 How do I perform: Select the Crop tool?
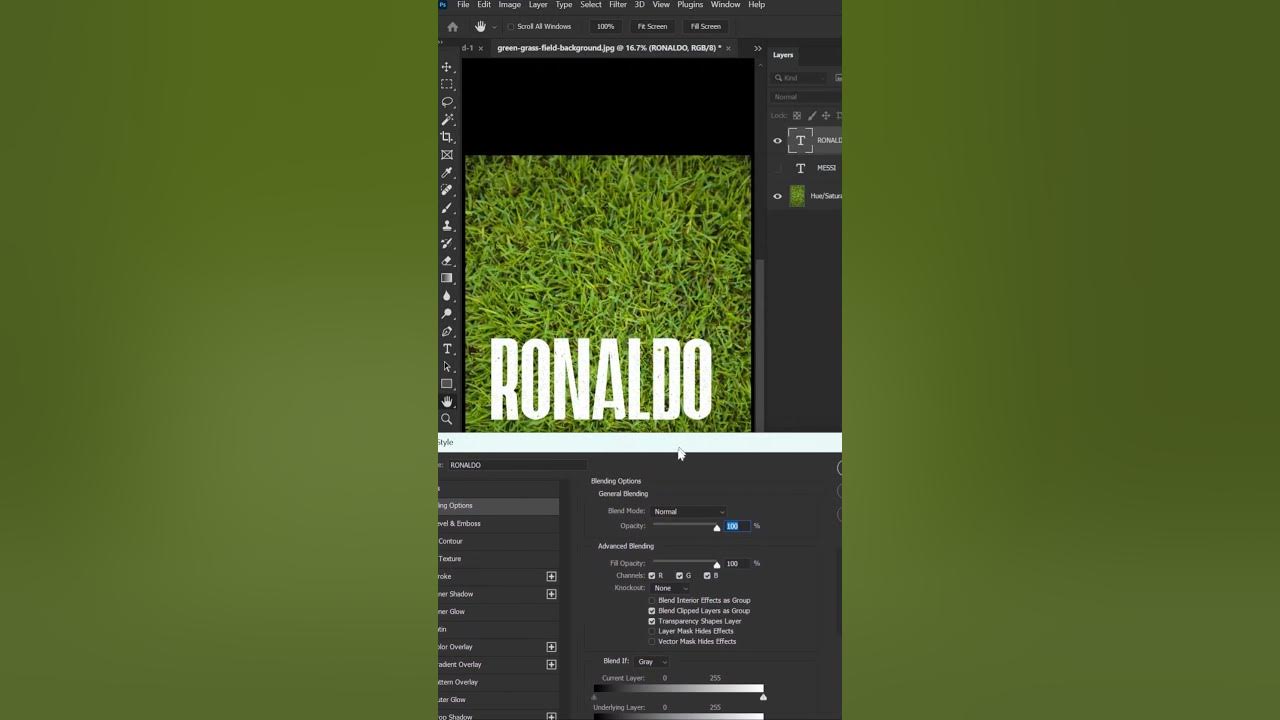(x=447, y=137)
